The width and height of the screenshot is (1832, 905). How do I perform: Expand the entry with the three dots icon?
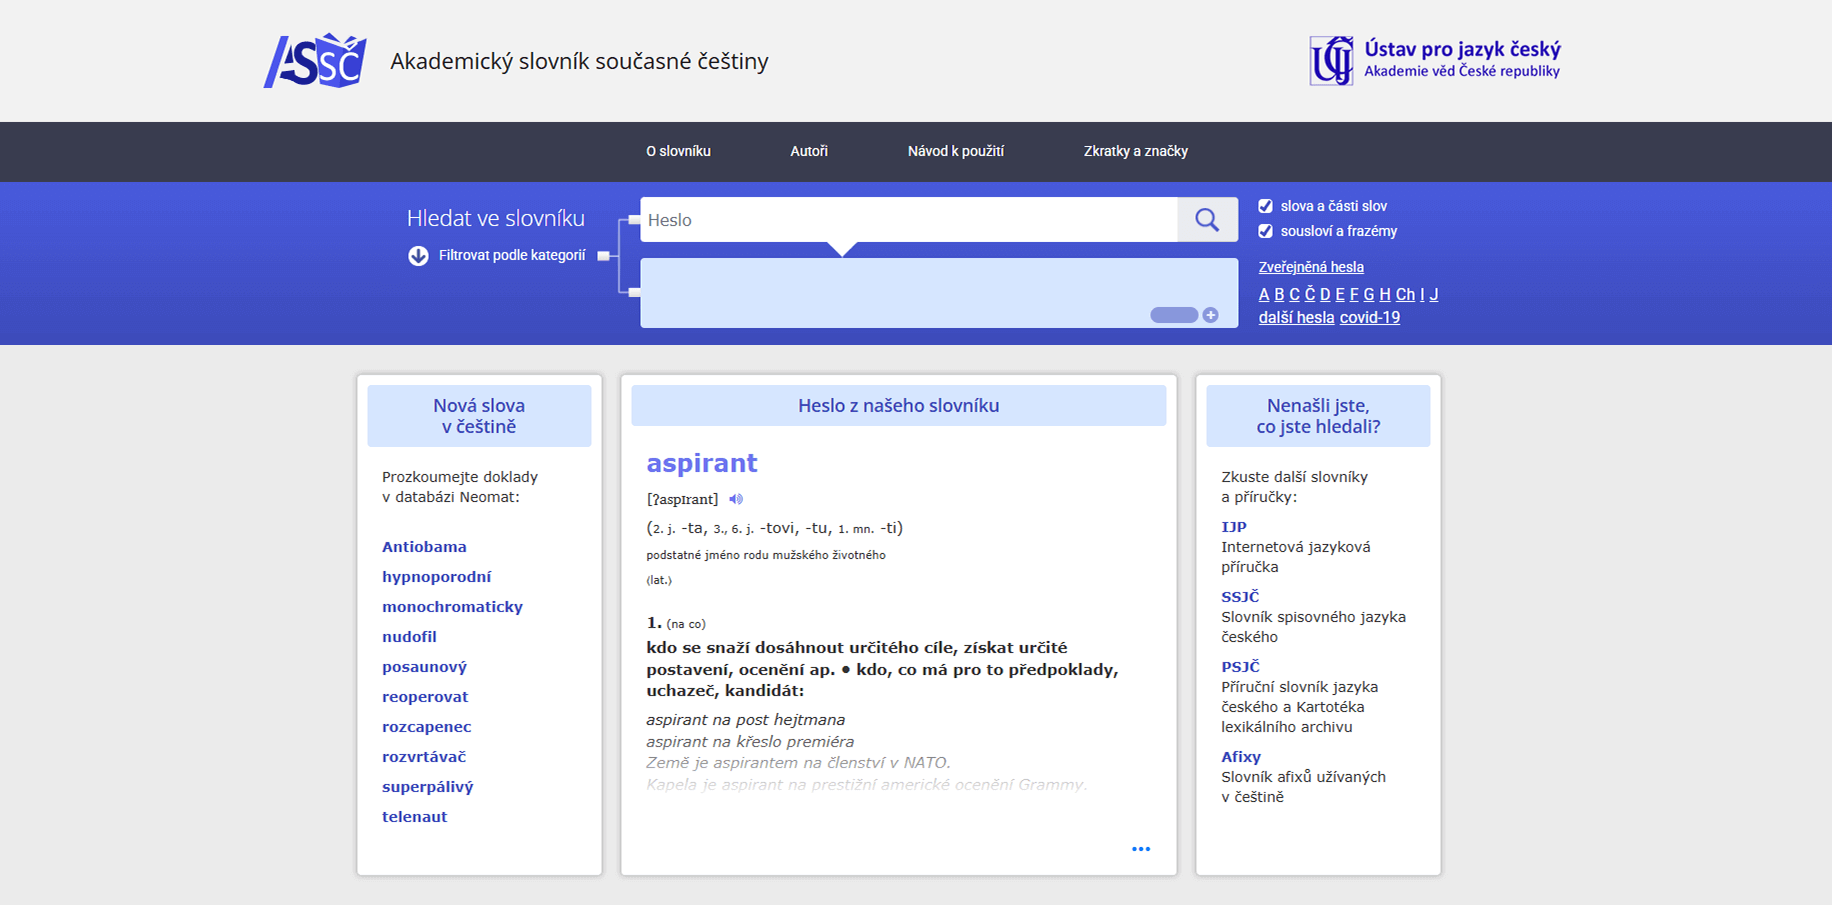pyautogui.click(x=1140, y=849)
